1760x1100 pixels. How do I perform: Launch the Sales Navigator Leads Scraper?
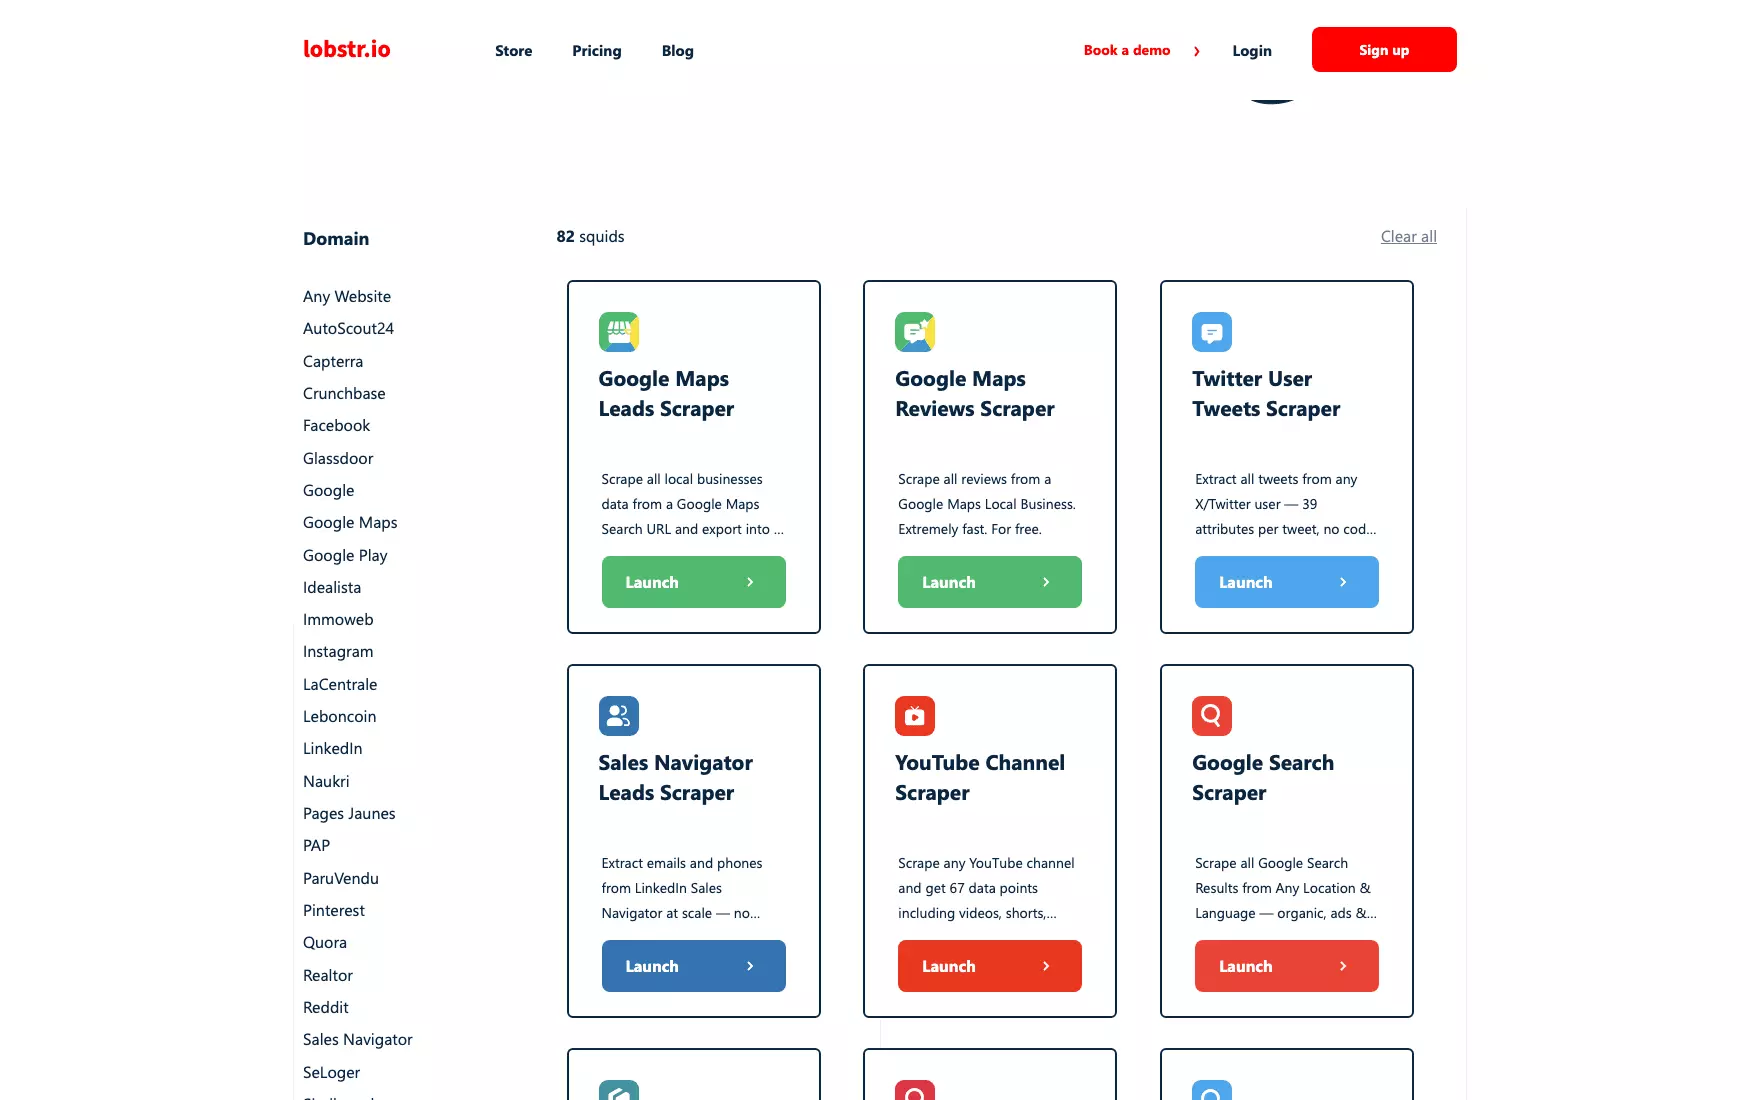click(693, 966)
